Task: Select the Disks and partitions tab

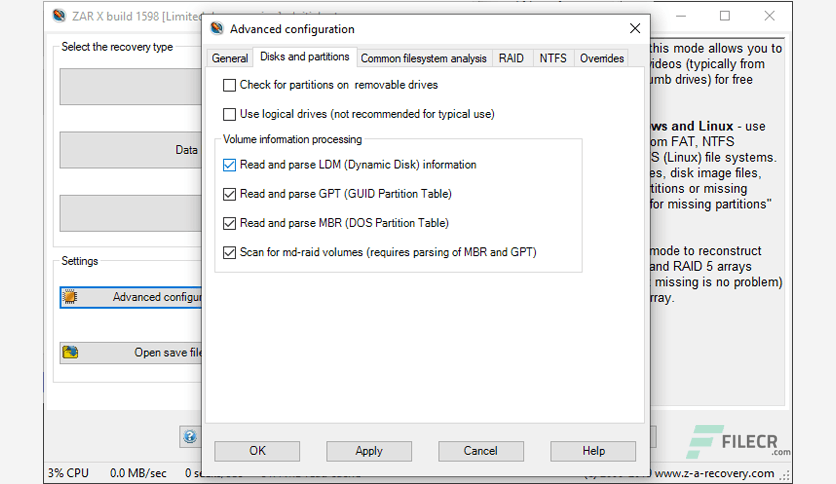Action: pos(304,57)
